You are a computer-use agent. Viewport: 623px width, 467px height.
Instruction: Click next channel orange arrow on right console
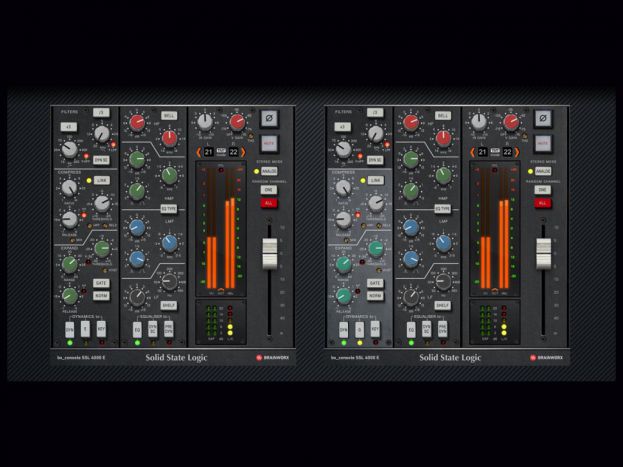click(517, 152)
